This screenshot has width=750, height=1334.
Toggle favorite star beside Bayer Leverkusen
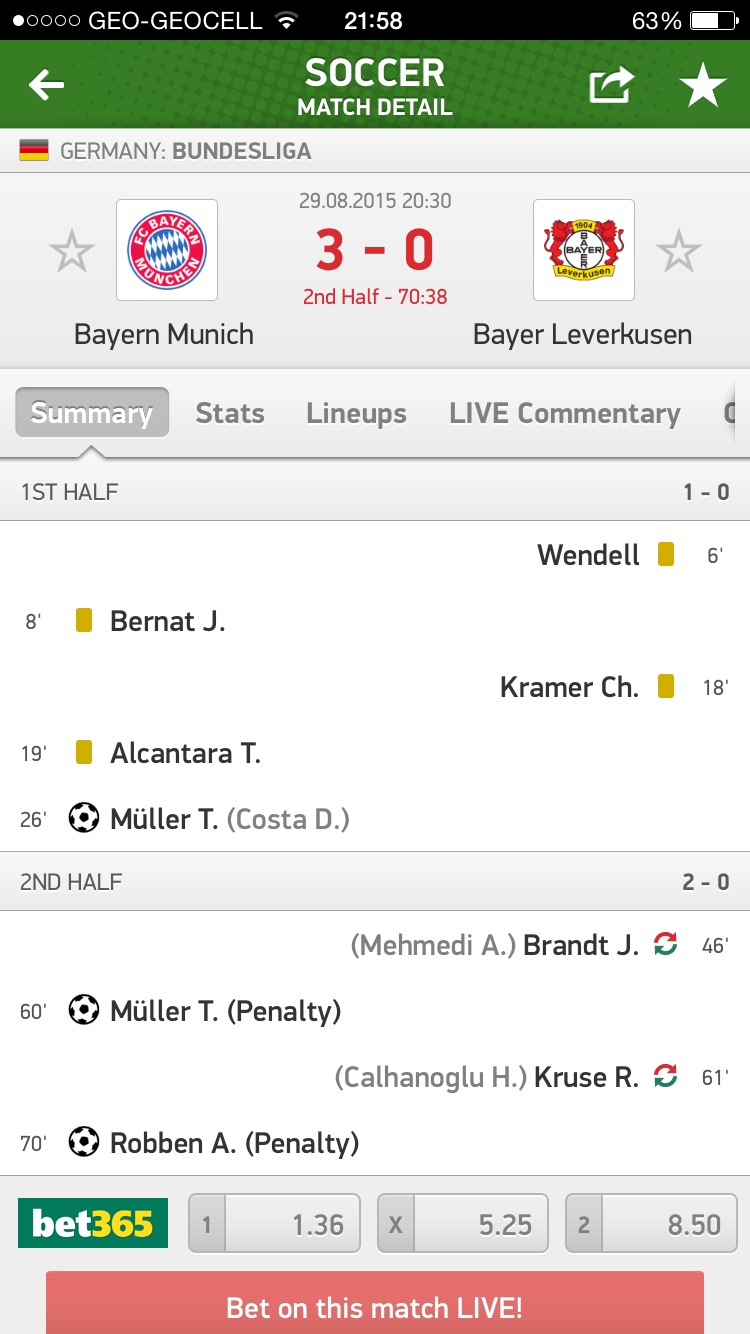679,251
